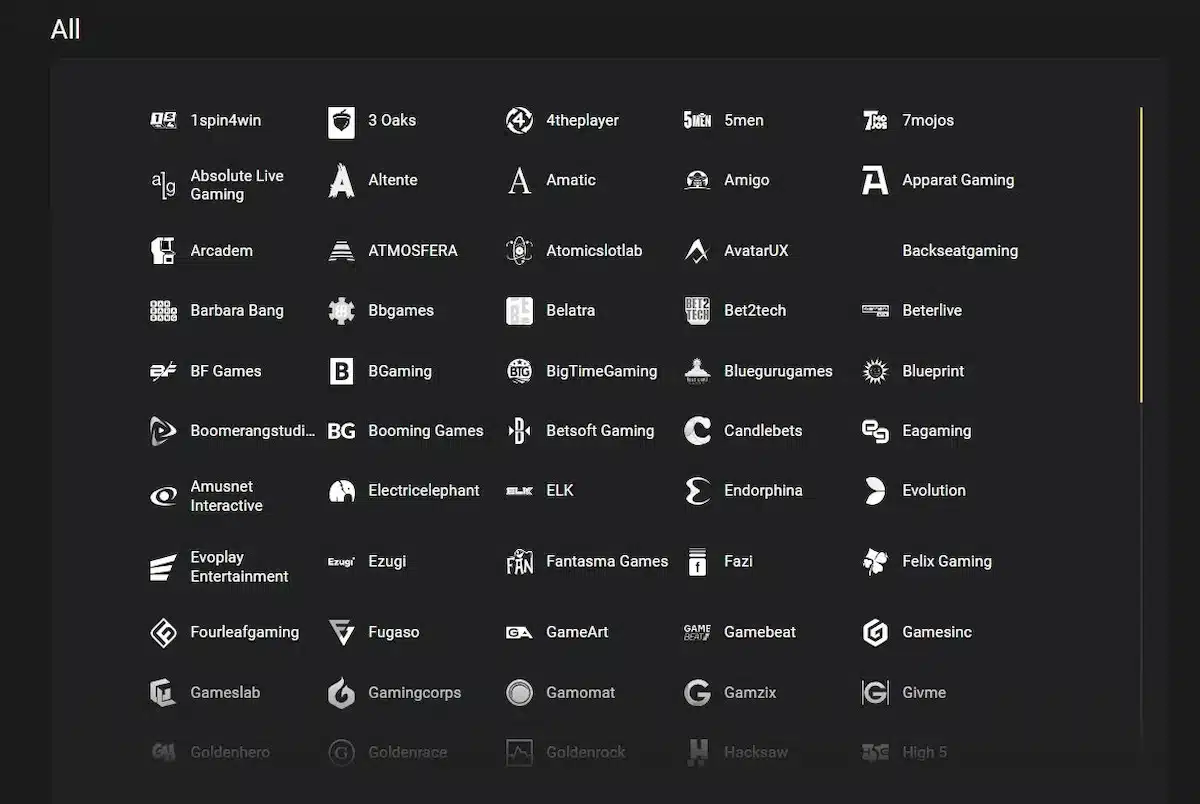Click the Atomicslotlab atom icon
The height and width of the screenshot is (804, 1200).
point(519,250)
